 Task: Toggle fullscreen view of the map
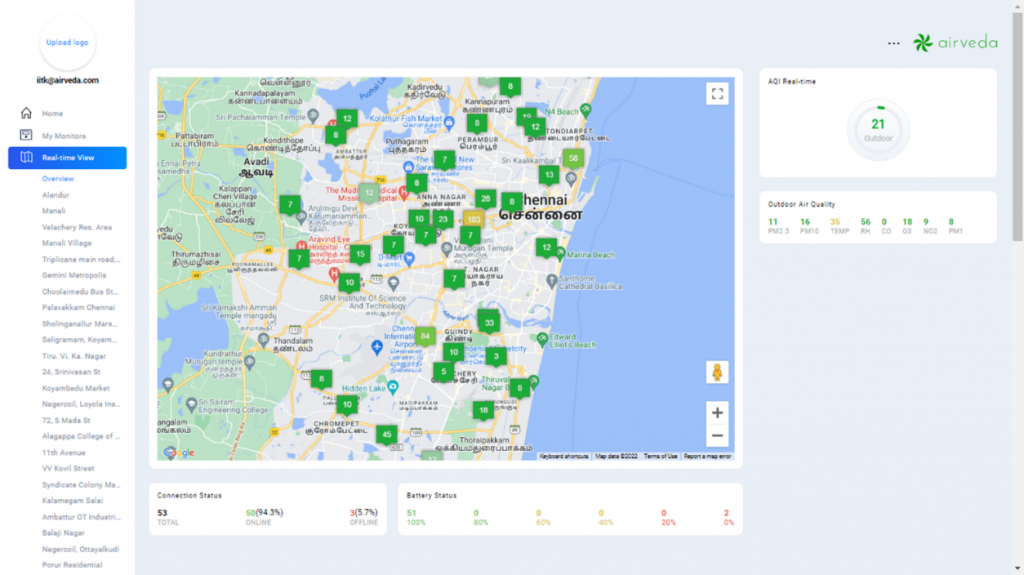tap(716, 94)
